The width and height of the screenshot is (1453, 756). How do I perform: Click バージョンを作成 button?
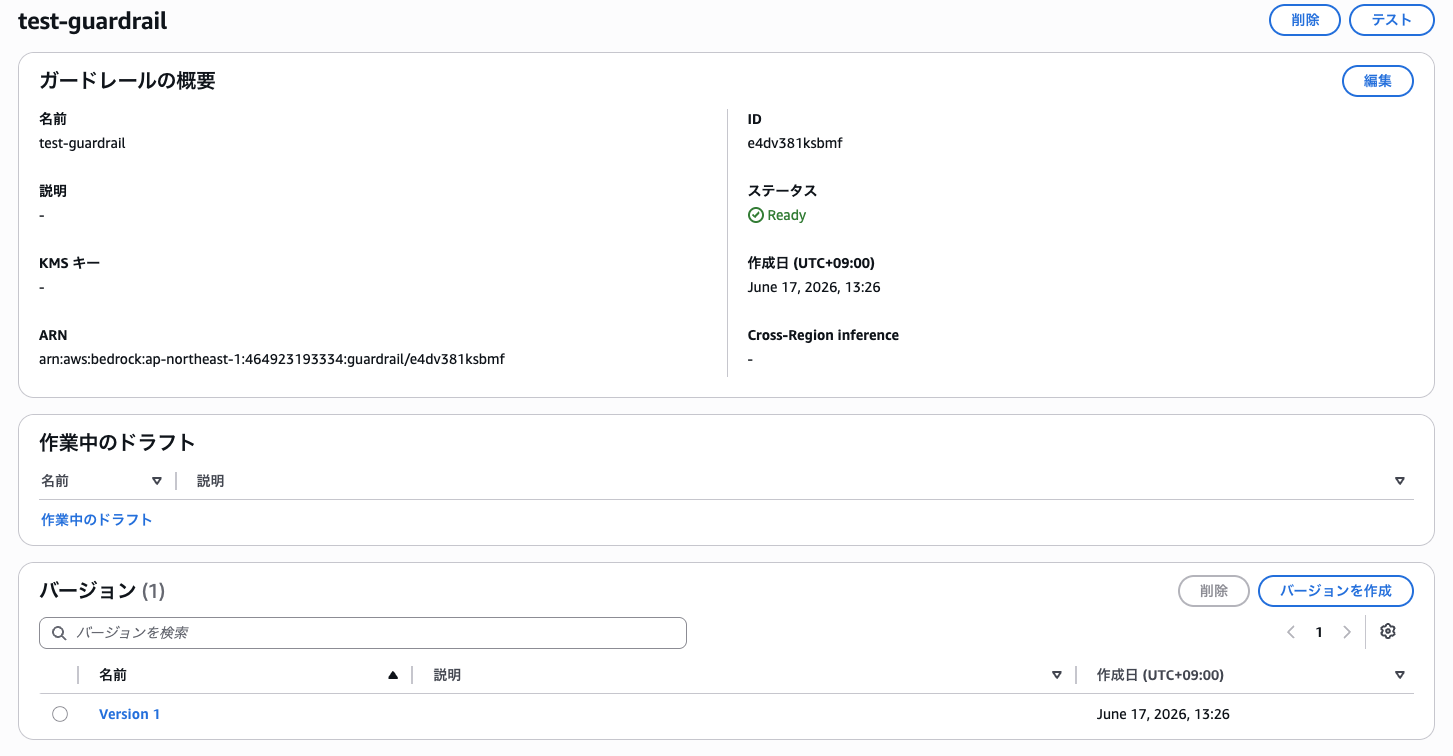(x=1336, y=591)
